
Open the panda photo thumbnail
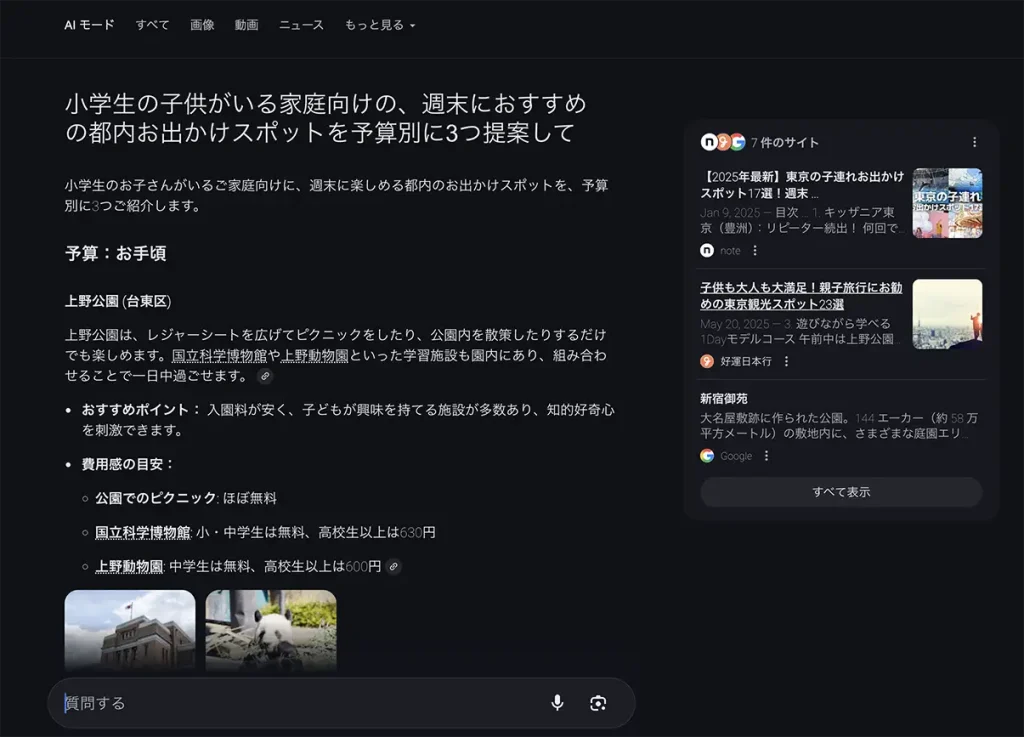(271, 631)
